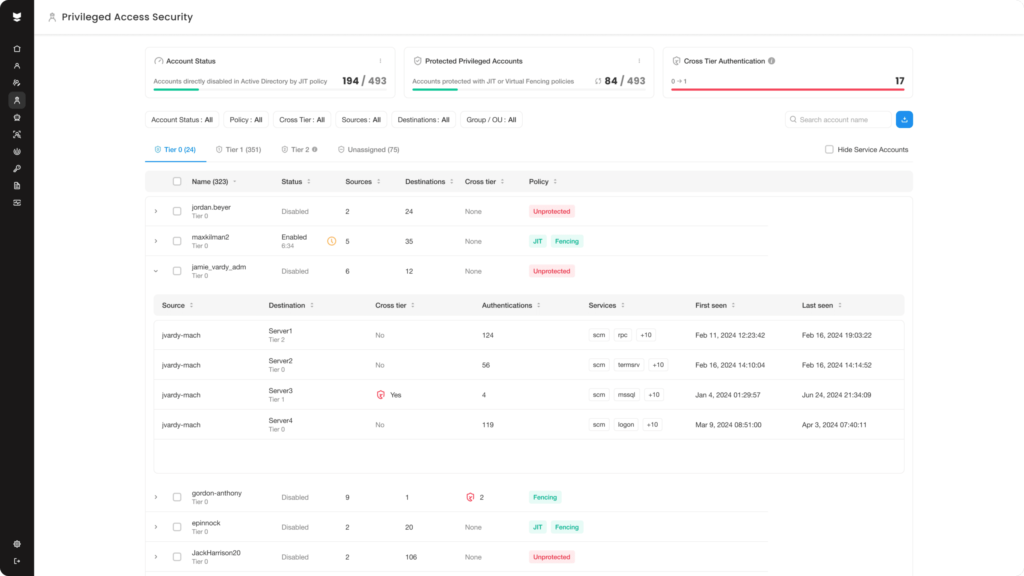Open the Account Status filter dropdown

pyautogui.click(x=182, y=120)
